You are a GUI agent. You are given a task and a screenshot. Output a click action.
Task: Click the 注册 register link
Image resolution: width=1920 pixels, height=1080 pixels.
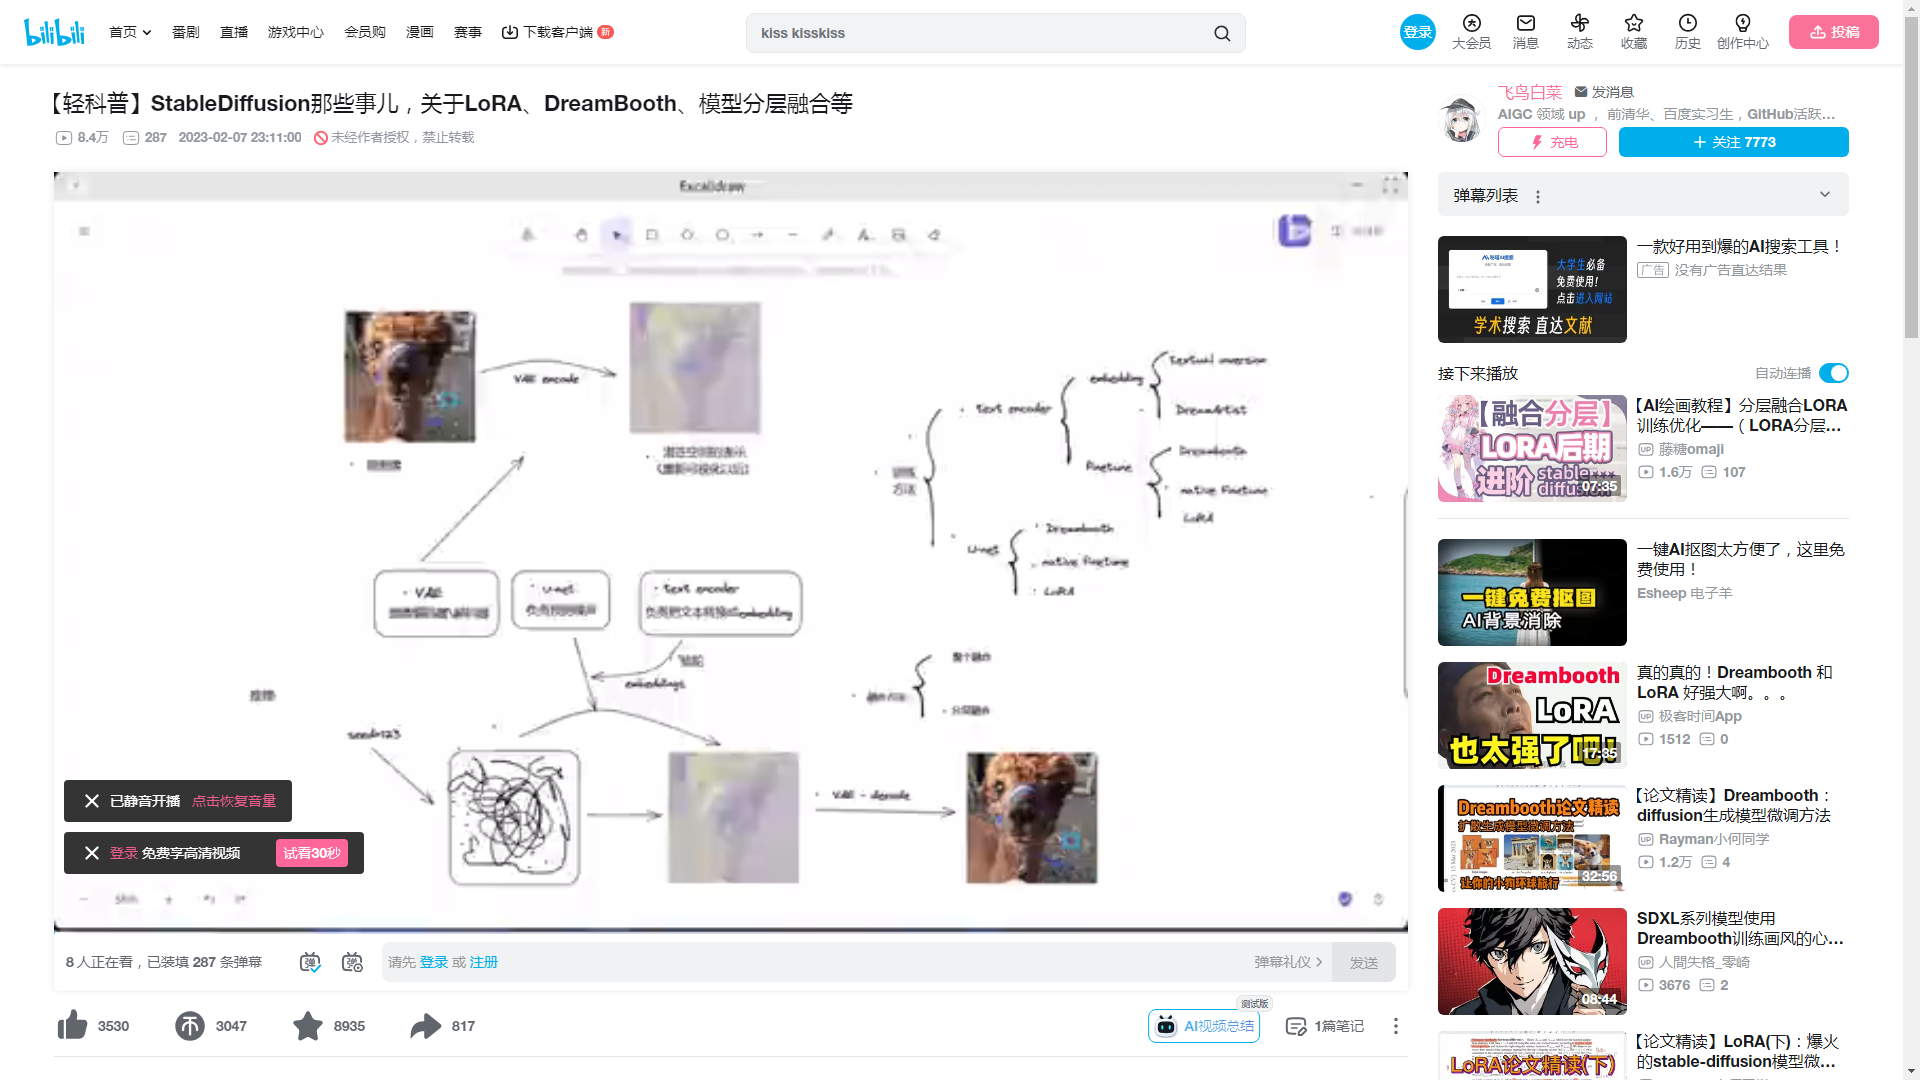click(484, 962)
